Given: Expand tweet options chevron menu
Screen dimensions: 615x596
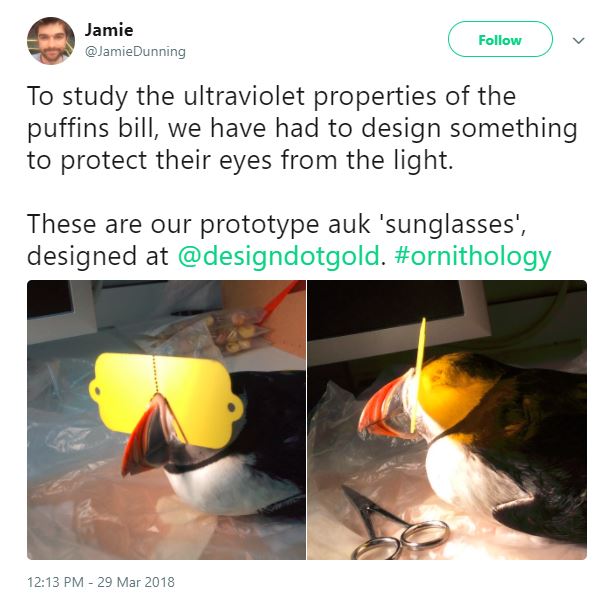Looking at the screenshot, I should [579, 40].
